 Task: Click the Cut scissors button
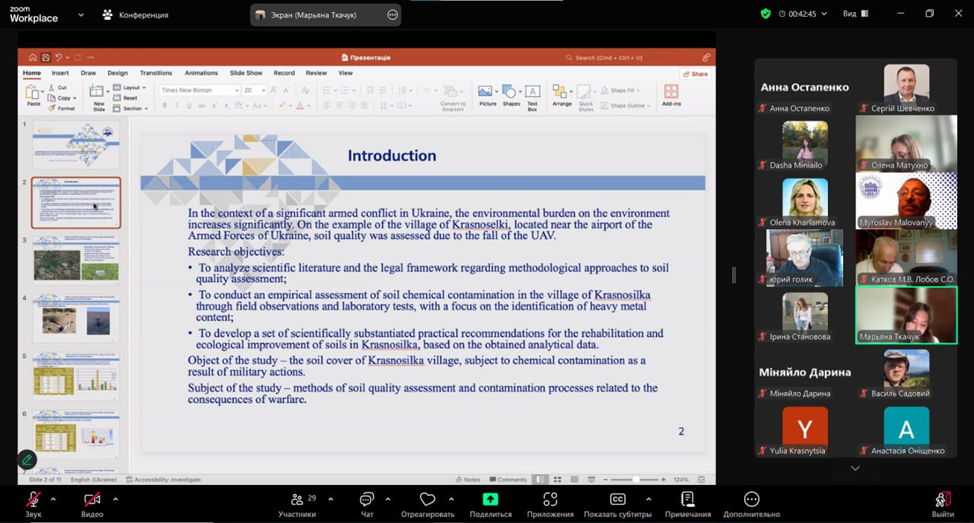[58, 88]
